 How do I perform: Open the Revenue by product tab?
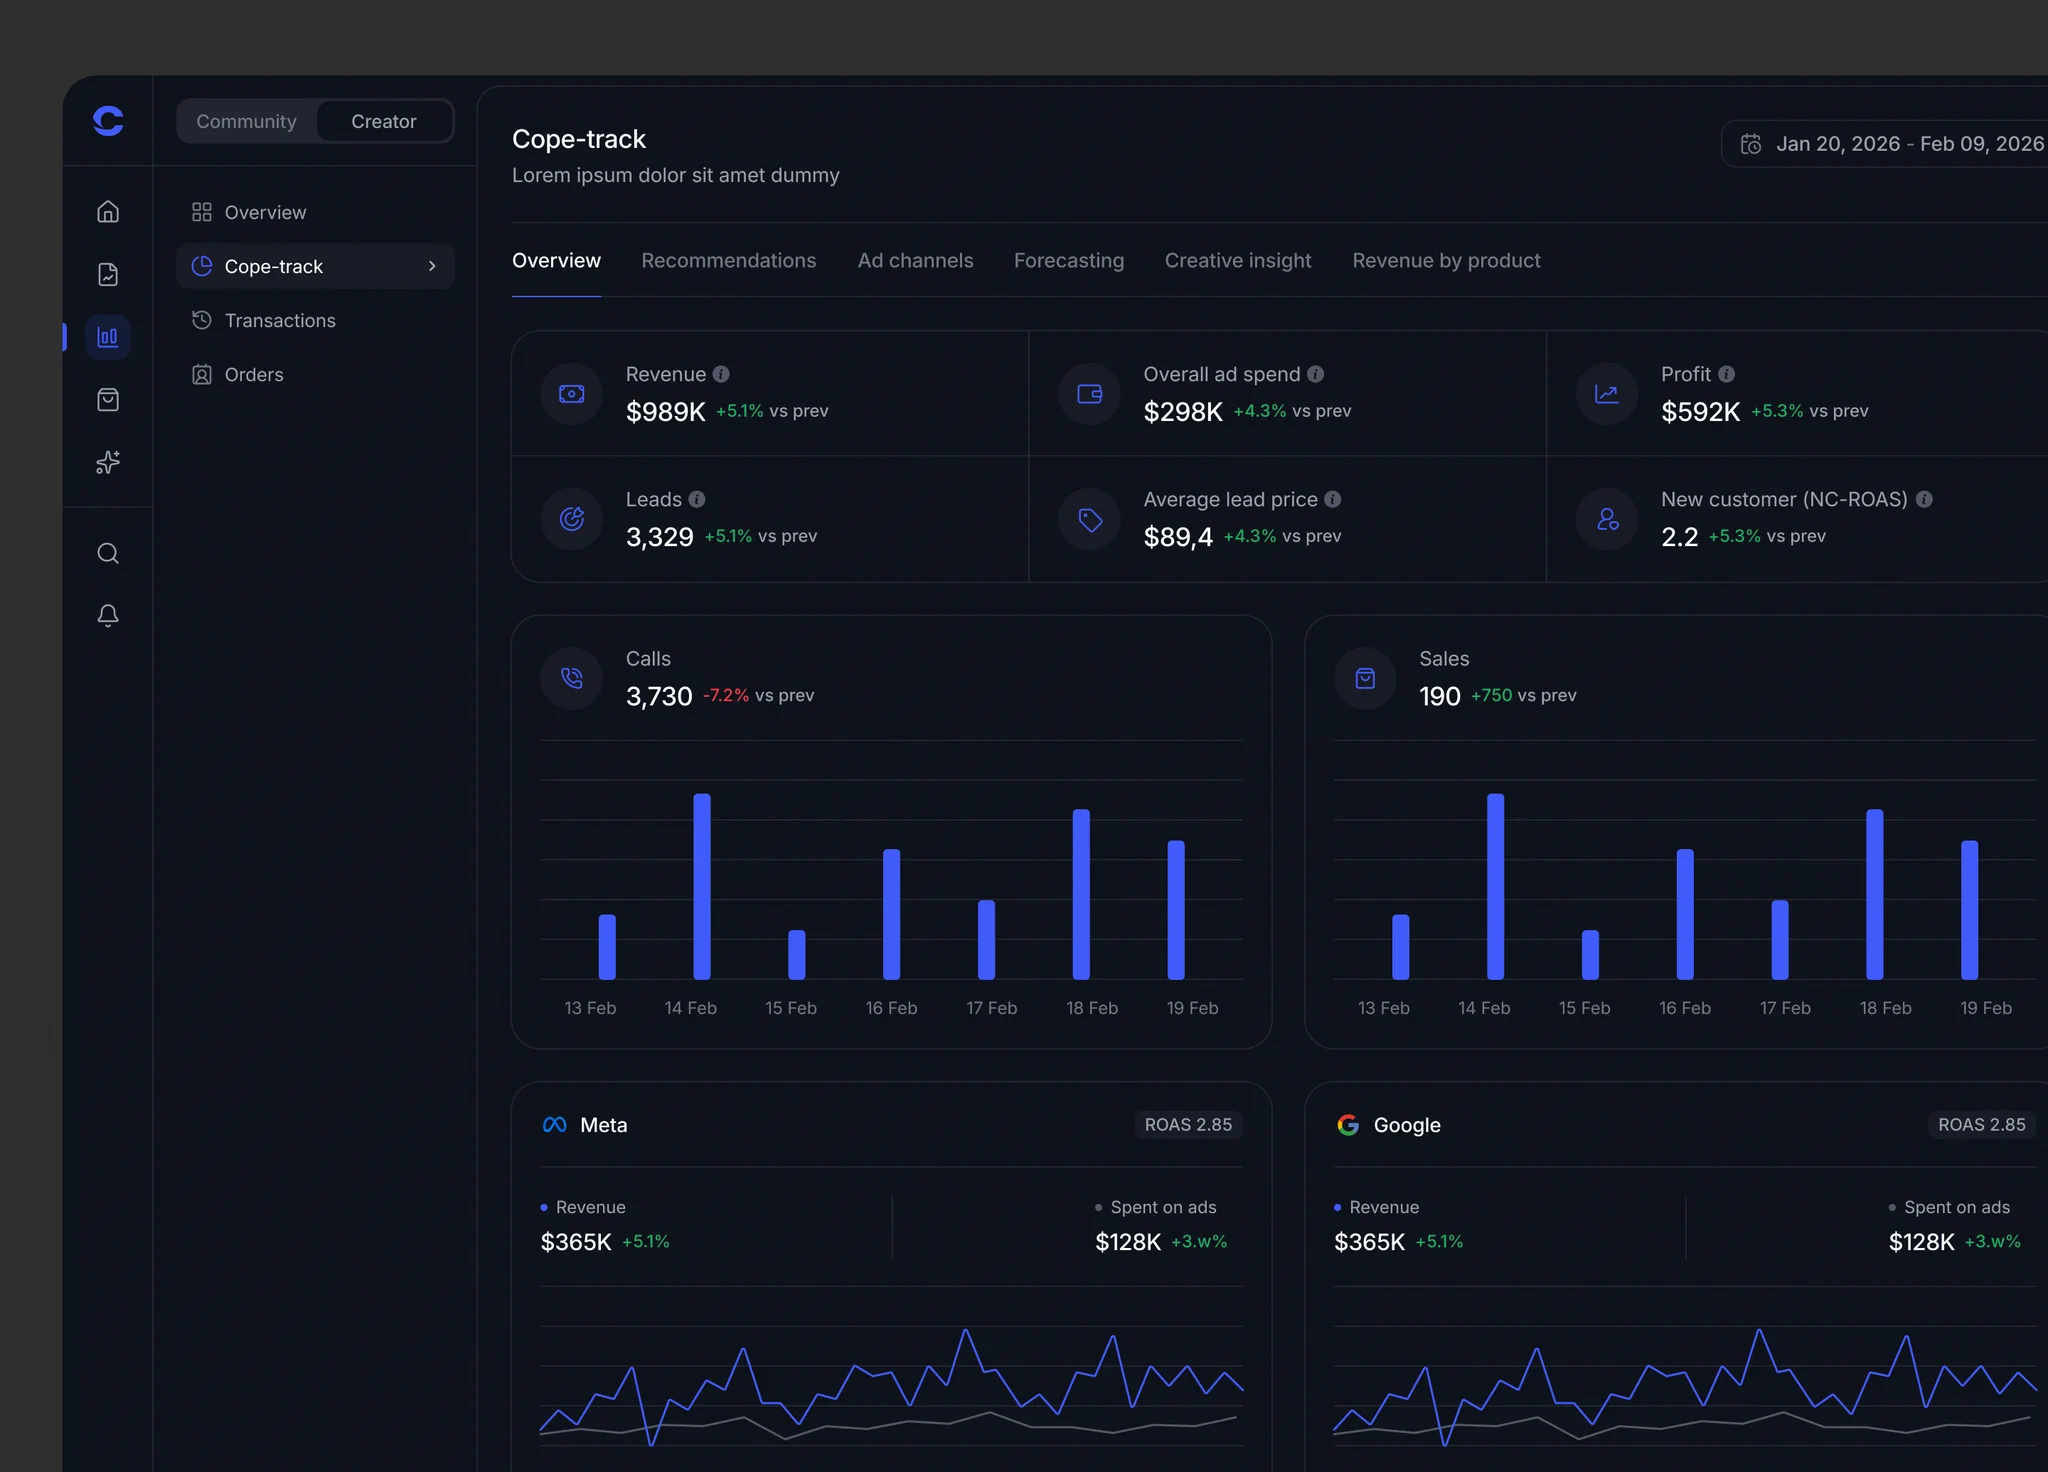pyautogui.click(x=1446, y=261)
